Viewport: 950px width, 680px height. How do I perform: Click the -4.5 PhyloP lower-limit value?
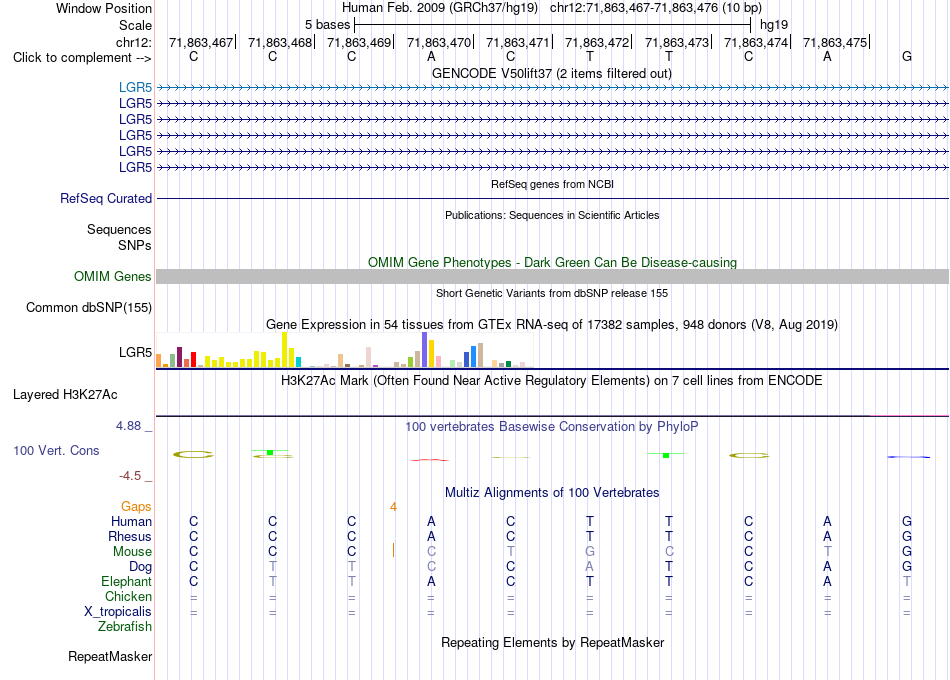coord(130,476)
